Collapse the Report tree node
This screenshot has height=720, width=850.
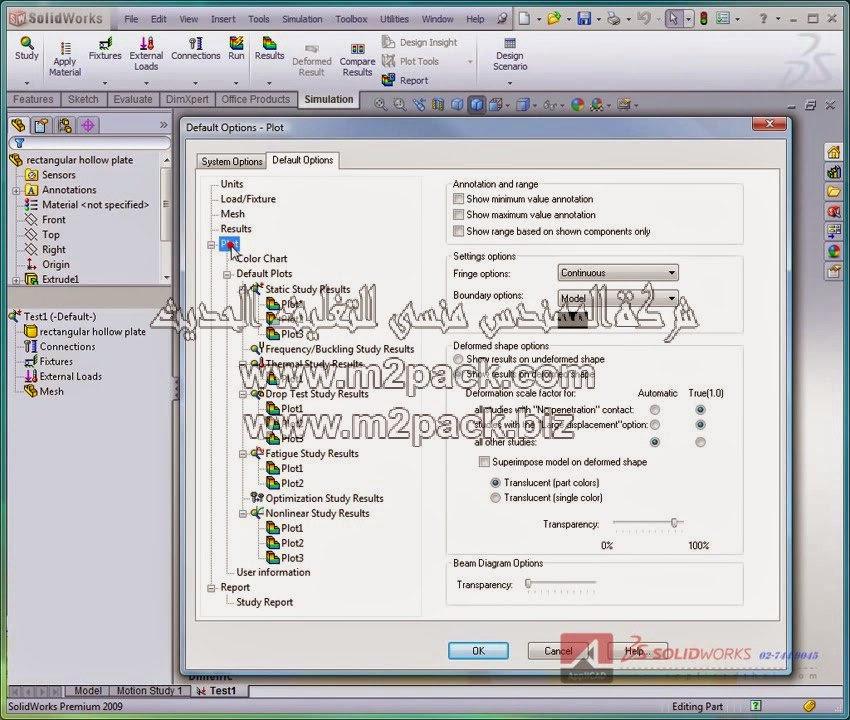[211, 588]
